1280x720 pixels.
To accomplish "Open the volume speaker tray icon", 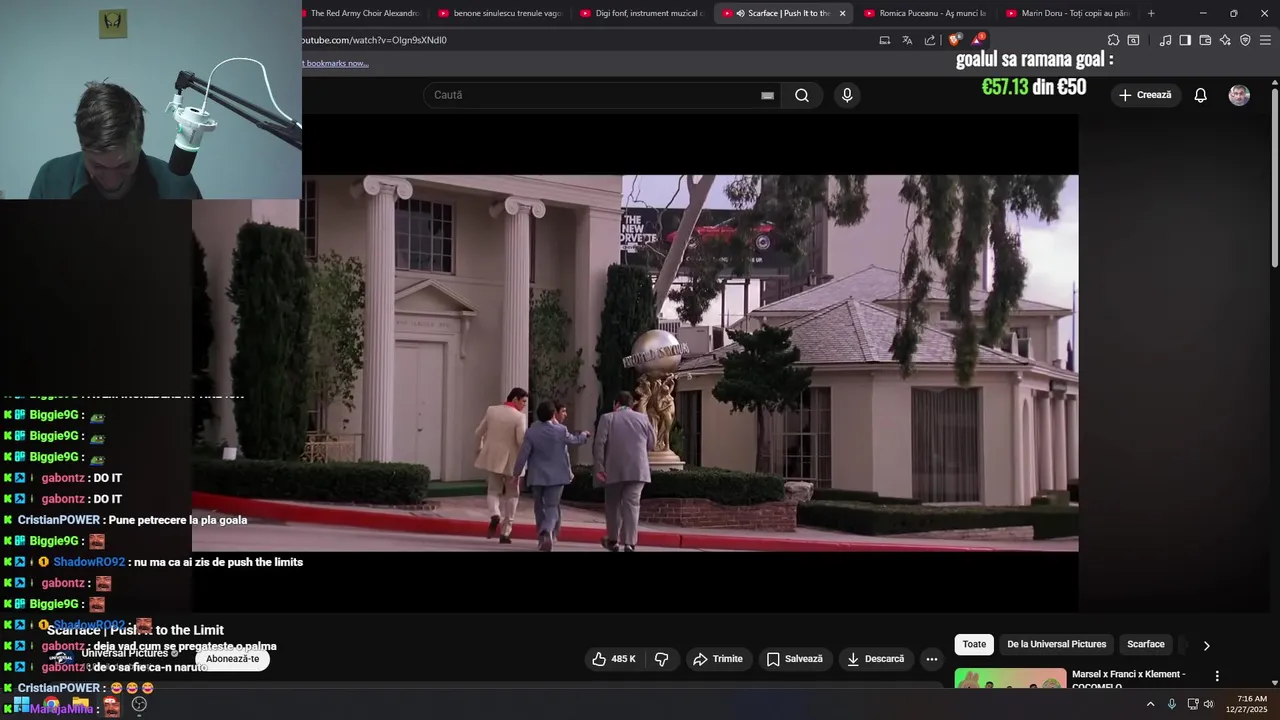I will [1208, 704].
